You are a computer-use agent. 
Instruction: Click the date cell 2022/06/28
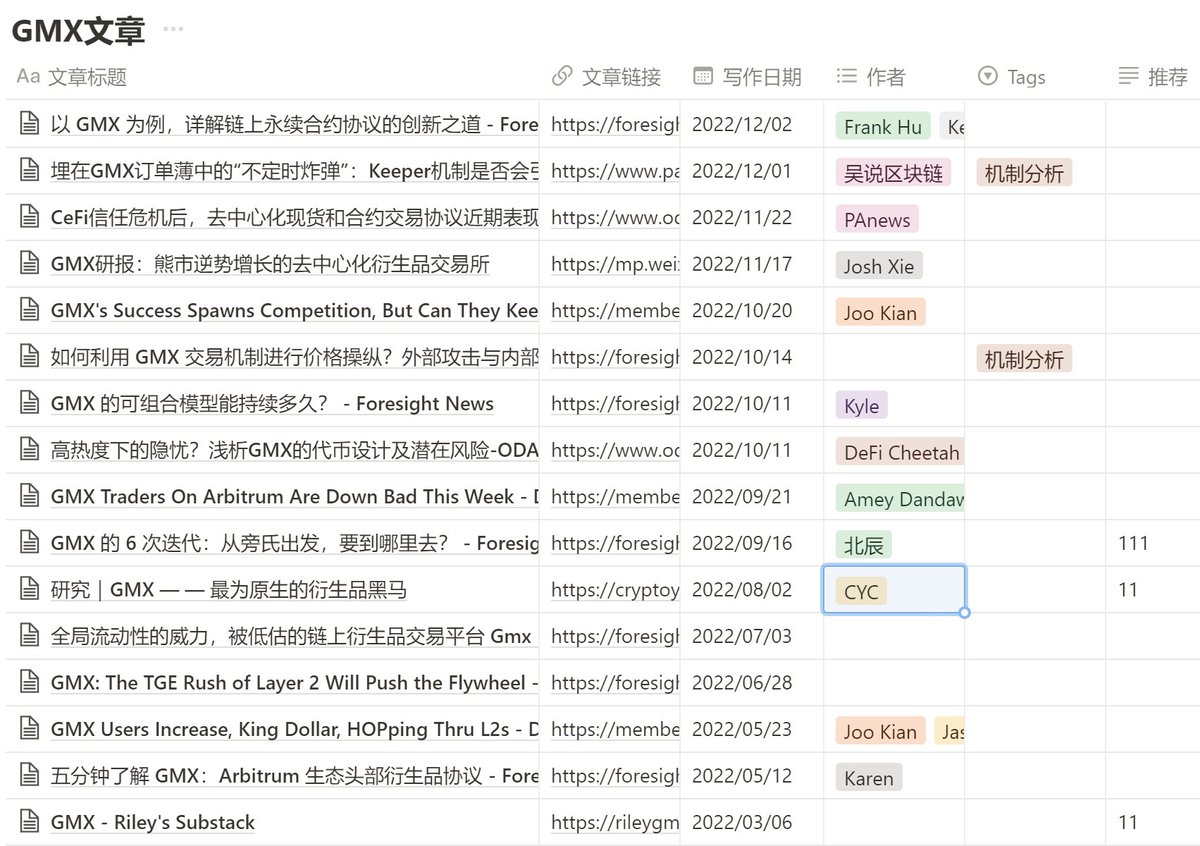coord(752,683)
